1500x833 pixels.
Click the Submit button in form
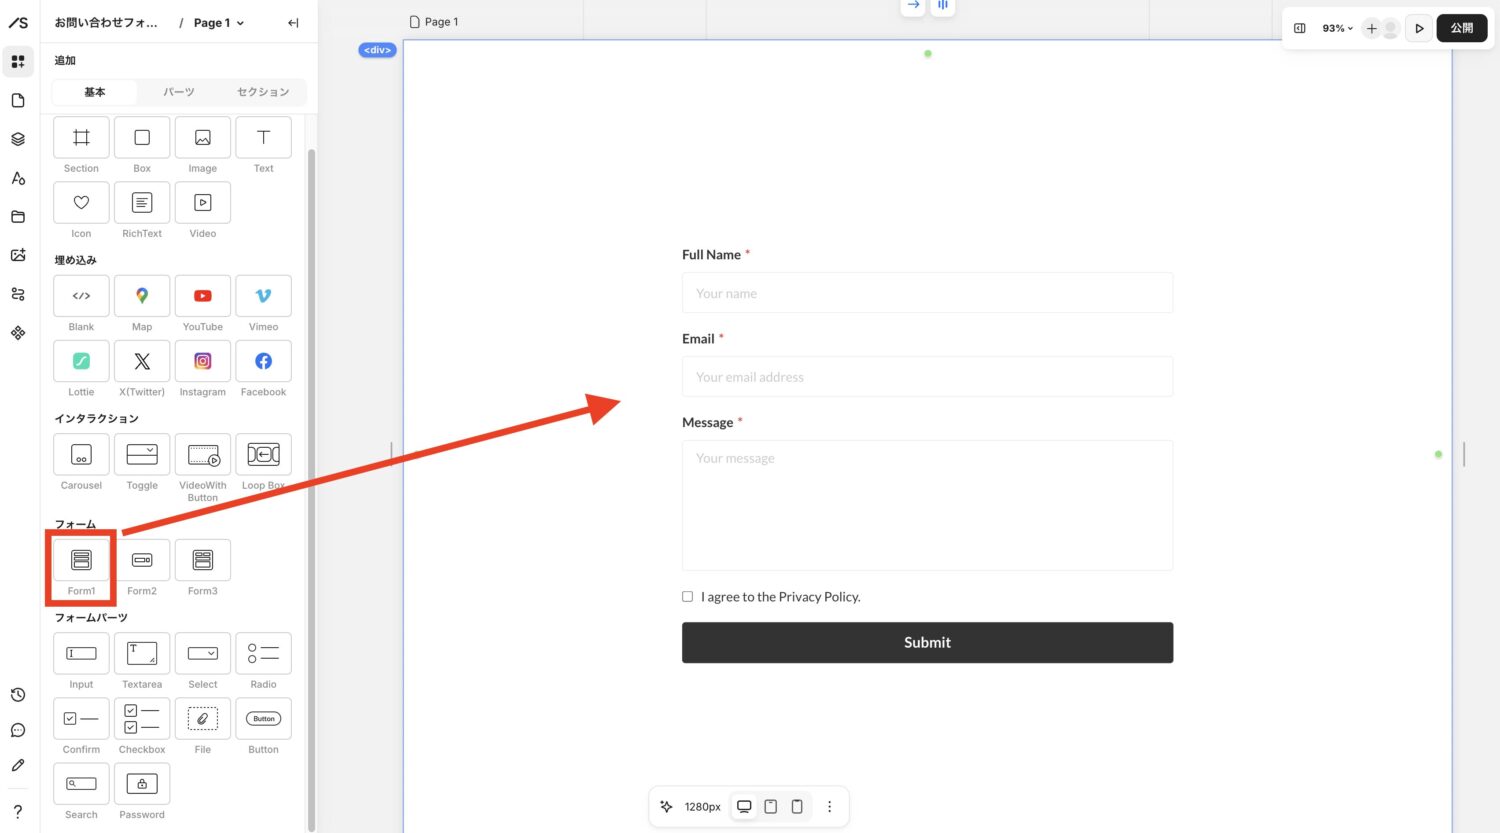coord(927,643)
